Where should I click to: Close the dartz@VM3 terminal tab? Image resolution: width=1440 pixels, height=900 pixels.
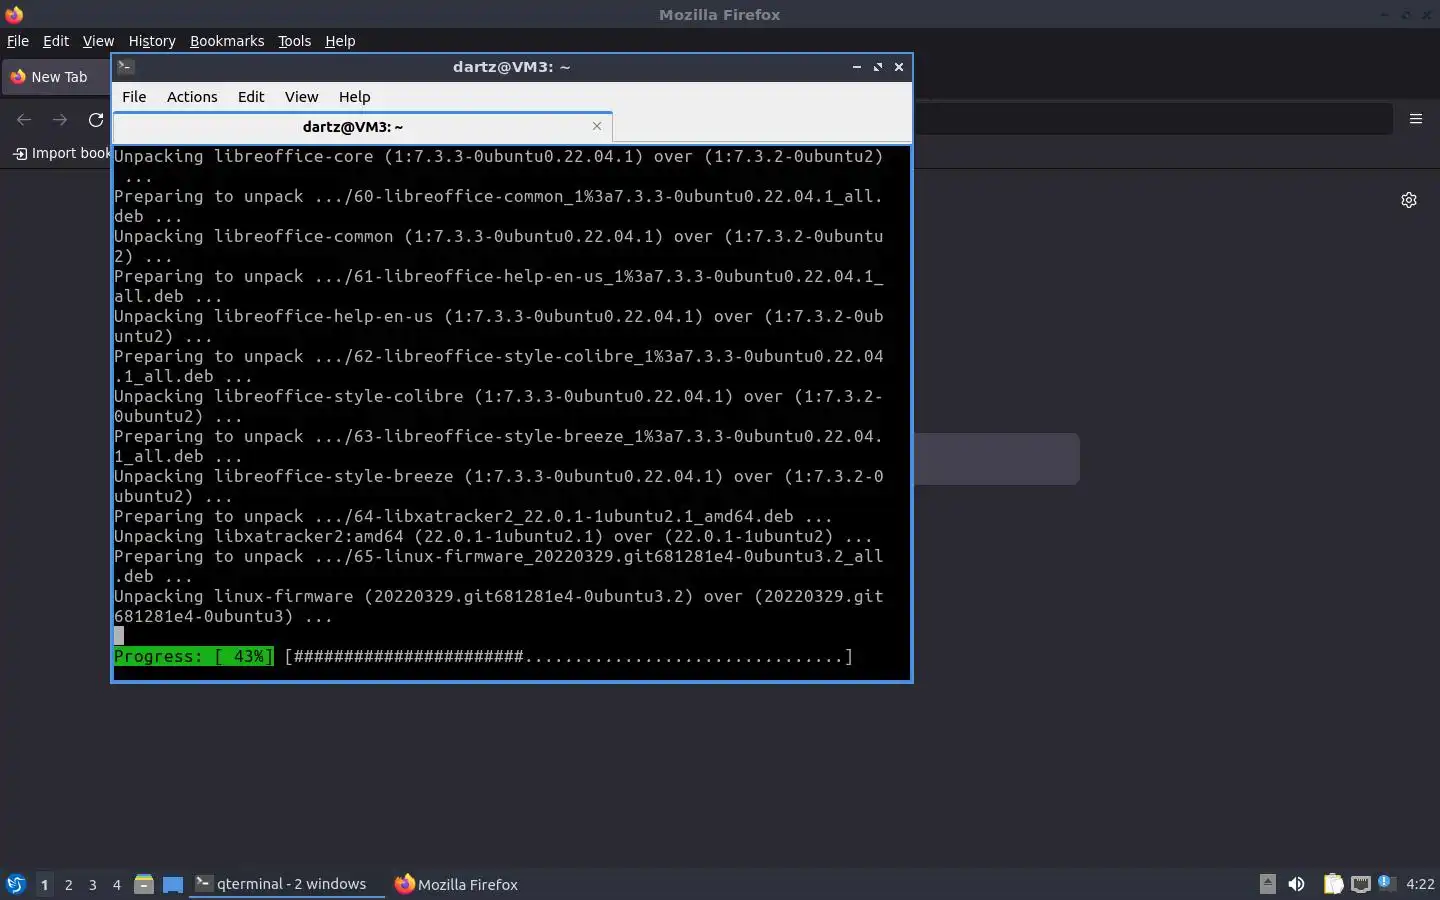(597, 126)
